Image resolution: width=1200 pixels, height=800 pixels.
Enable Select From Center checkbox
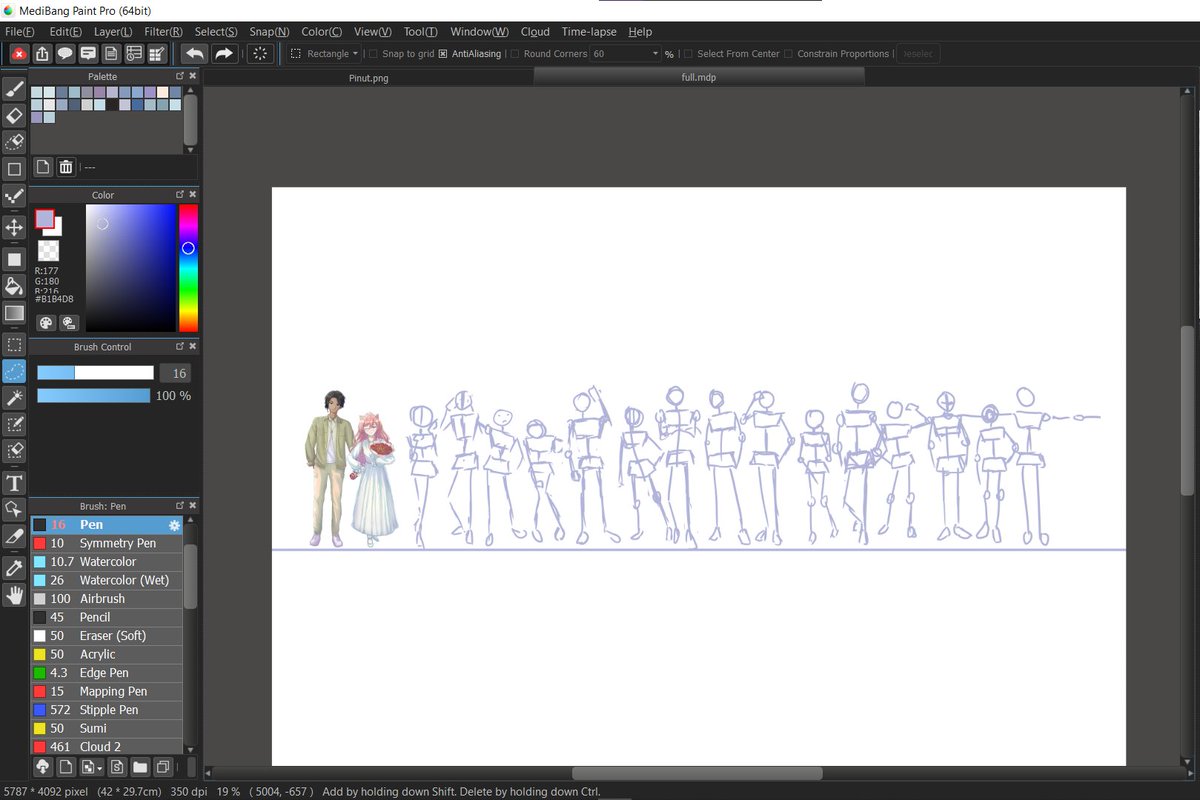point(688,54)
